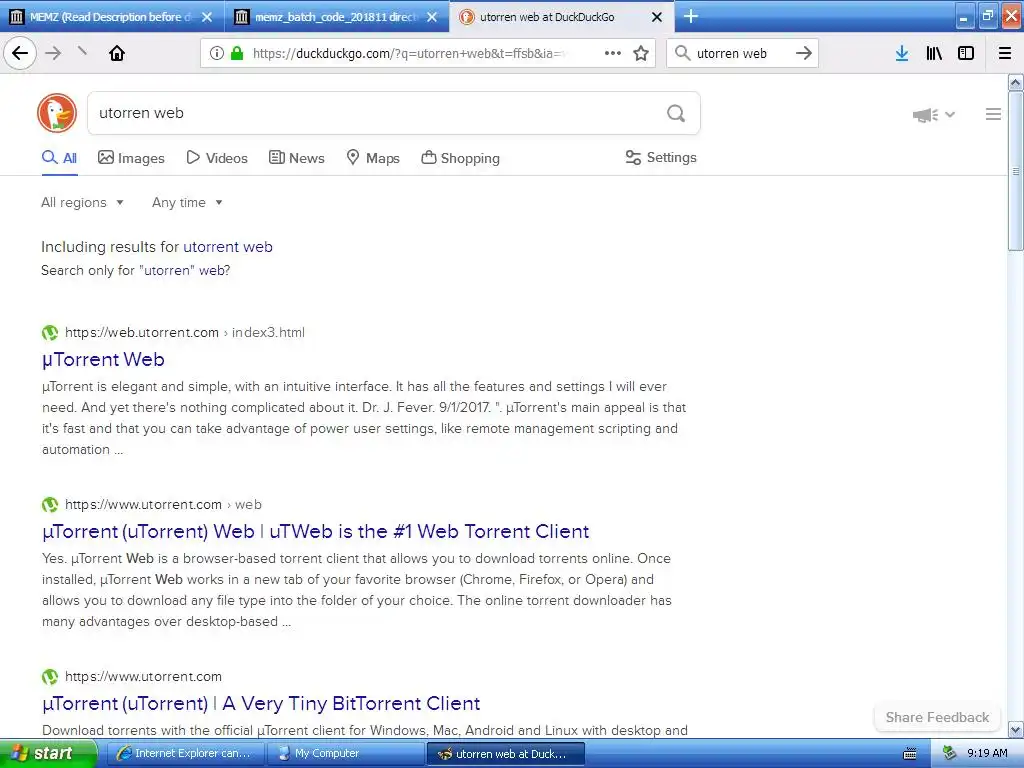Close the utorren web DuckDuckGo tab
The width and height of the screenshot is (1024, 768).
[x=657, y=17]
